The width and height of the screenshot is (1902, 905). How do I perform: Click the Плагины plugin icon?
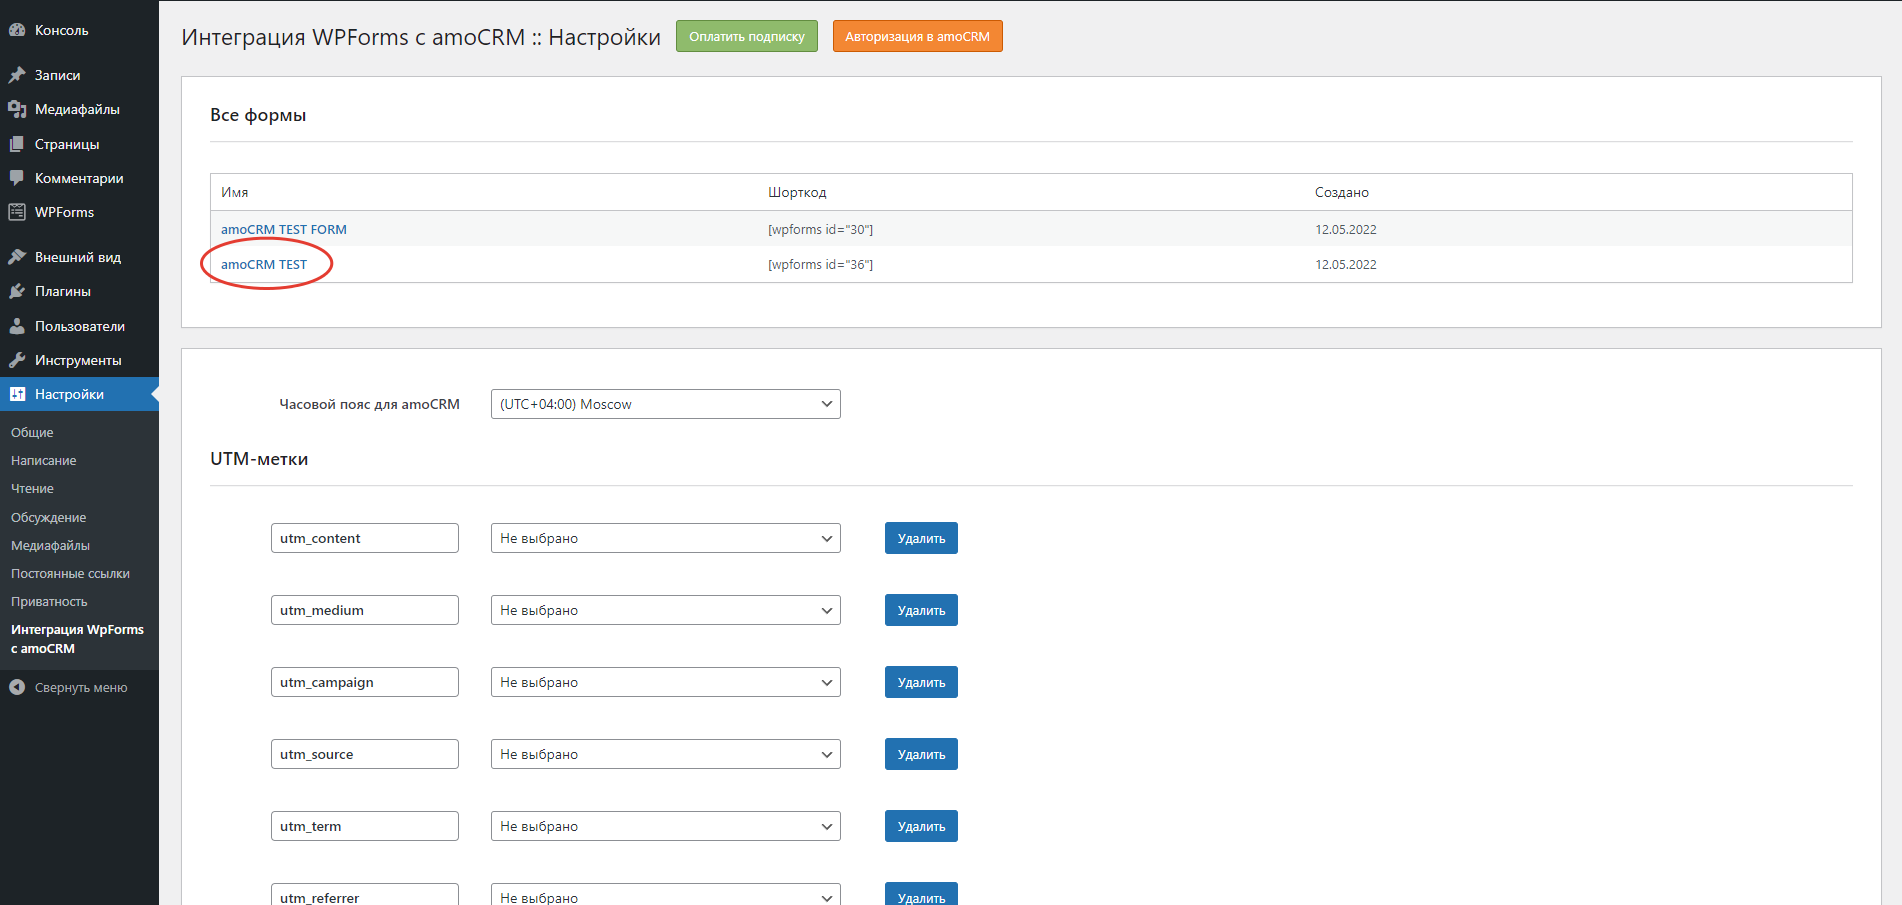(x=17, y=291)
